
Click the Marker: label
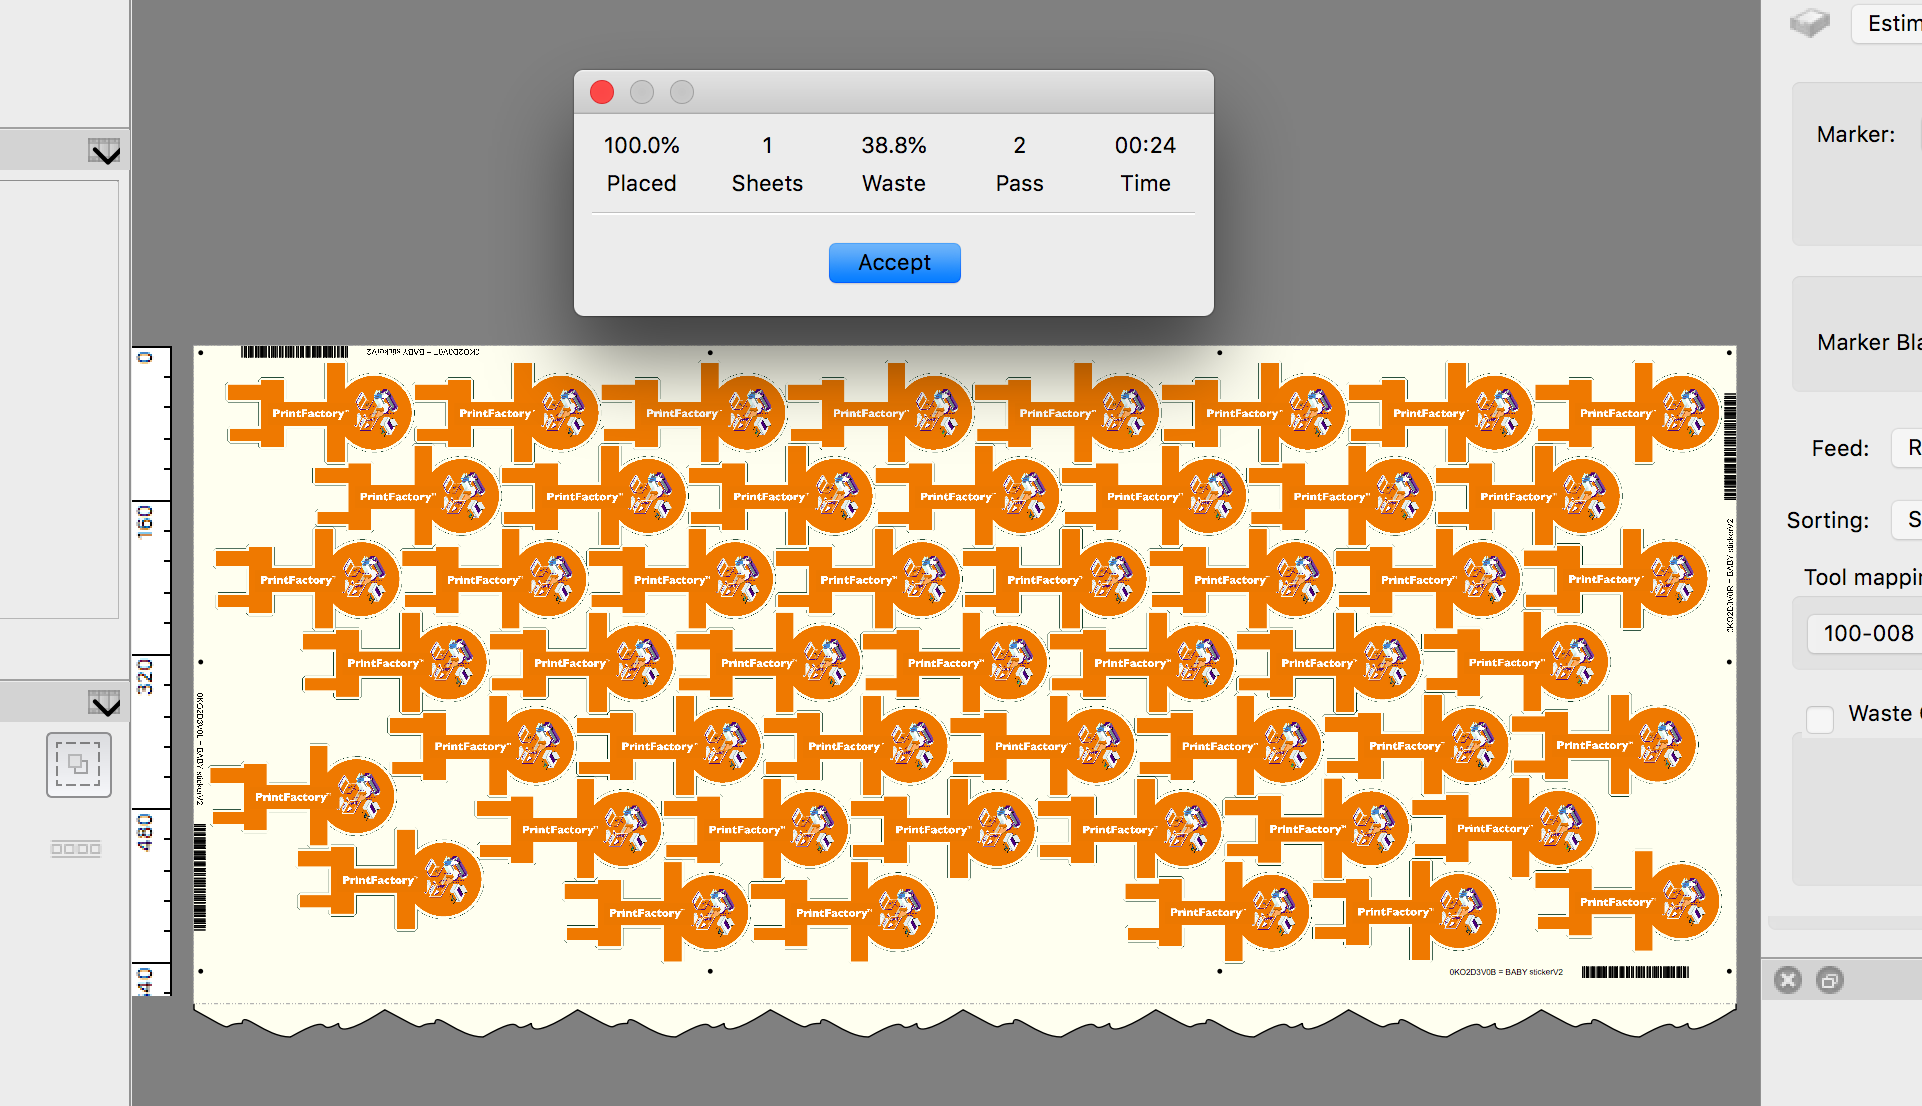(1856, 134)
